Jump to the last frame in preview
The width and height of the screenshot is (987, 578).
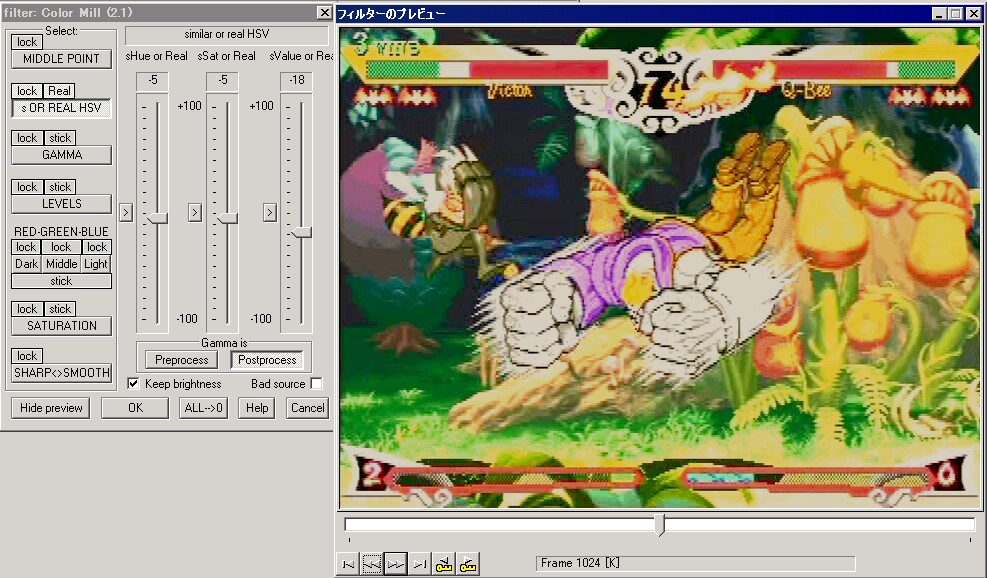(x=420, y=564)
